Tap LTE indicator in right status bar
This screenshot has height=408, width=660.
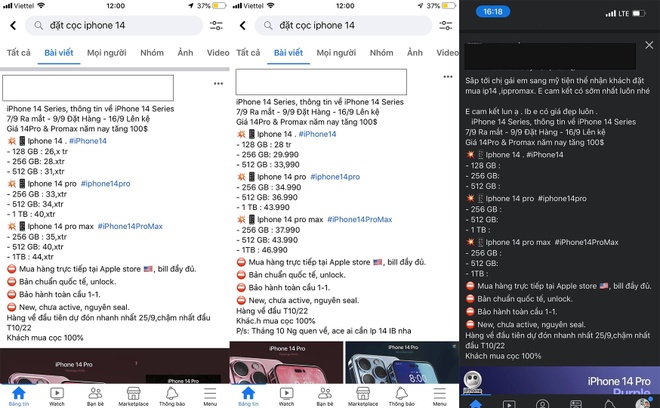pyautogui.click(x=623, y=13)
